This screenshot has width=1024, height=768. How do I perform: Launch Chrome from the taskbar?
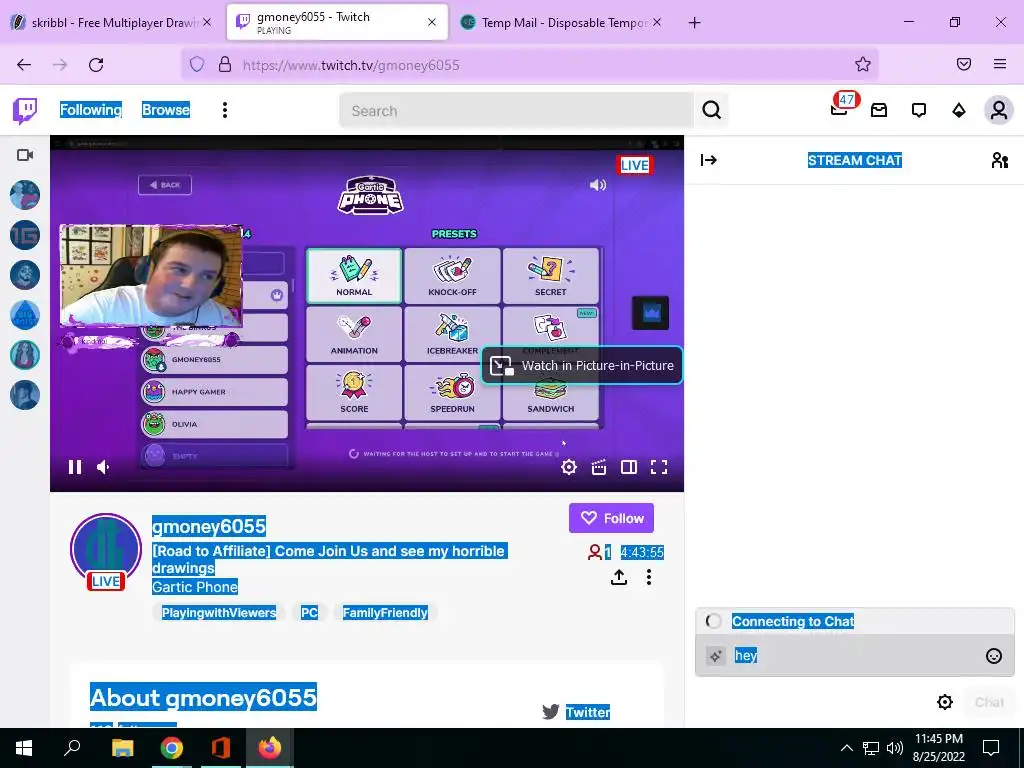click(172, 748)
